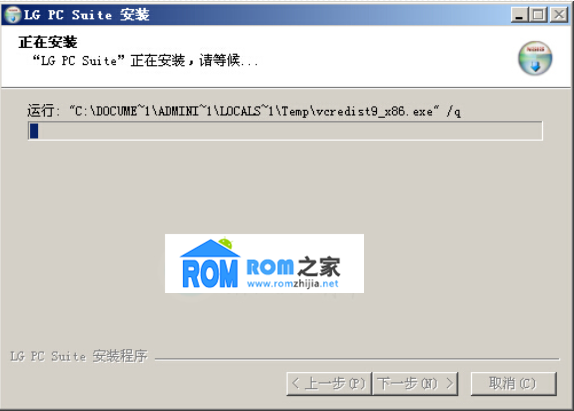Maximize the installer window
The height and width of the screenshot is (411, 574).
point(538,15)
